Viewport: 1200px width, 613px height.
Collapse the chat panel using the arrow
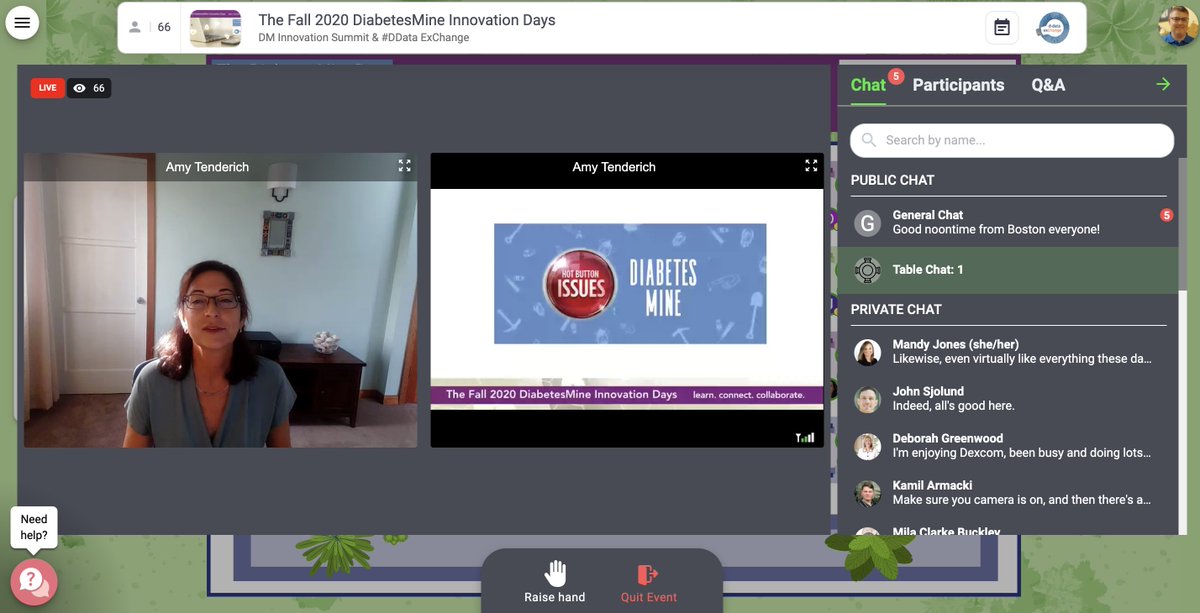(1163, 84)
